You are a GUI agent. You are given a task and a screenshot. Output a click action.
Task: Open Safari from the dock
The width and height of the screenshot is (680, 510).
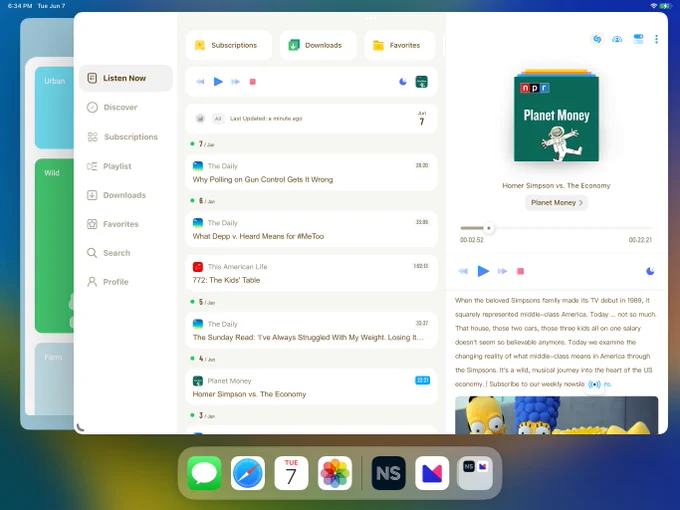(x=248, y=473)
